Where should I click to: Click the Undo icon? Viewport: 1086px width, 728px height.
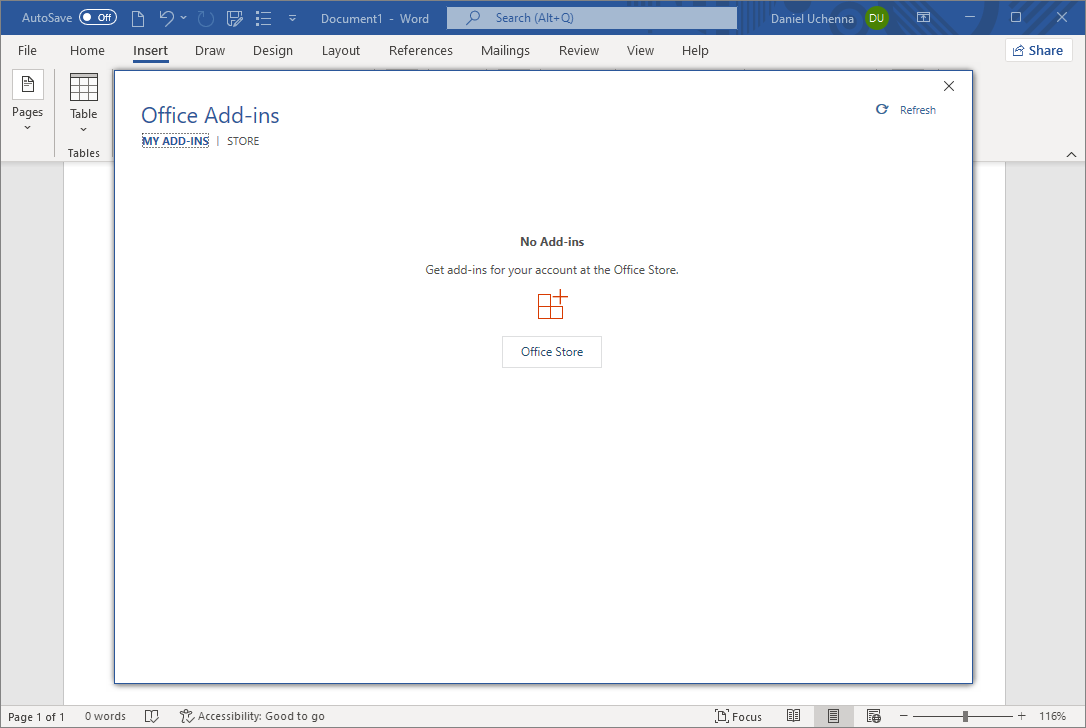pyautogui.click(x=166, y=17)
